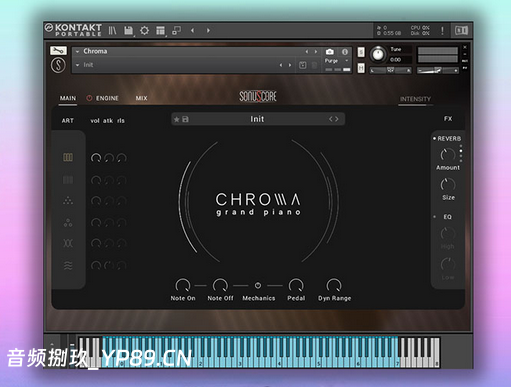Toggle the ENGINE power icon
This screenshot has width=511, height=387.
(89, 98)
